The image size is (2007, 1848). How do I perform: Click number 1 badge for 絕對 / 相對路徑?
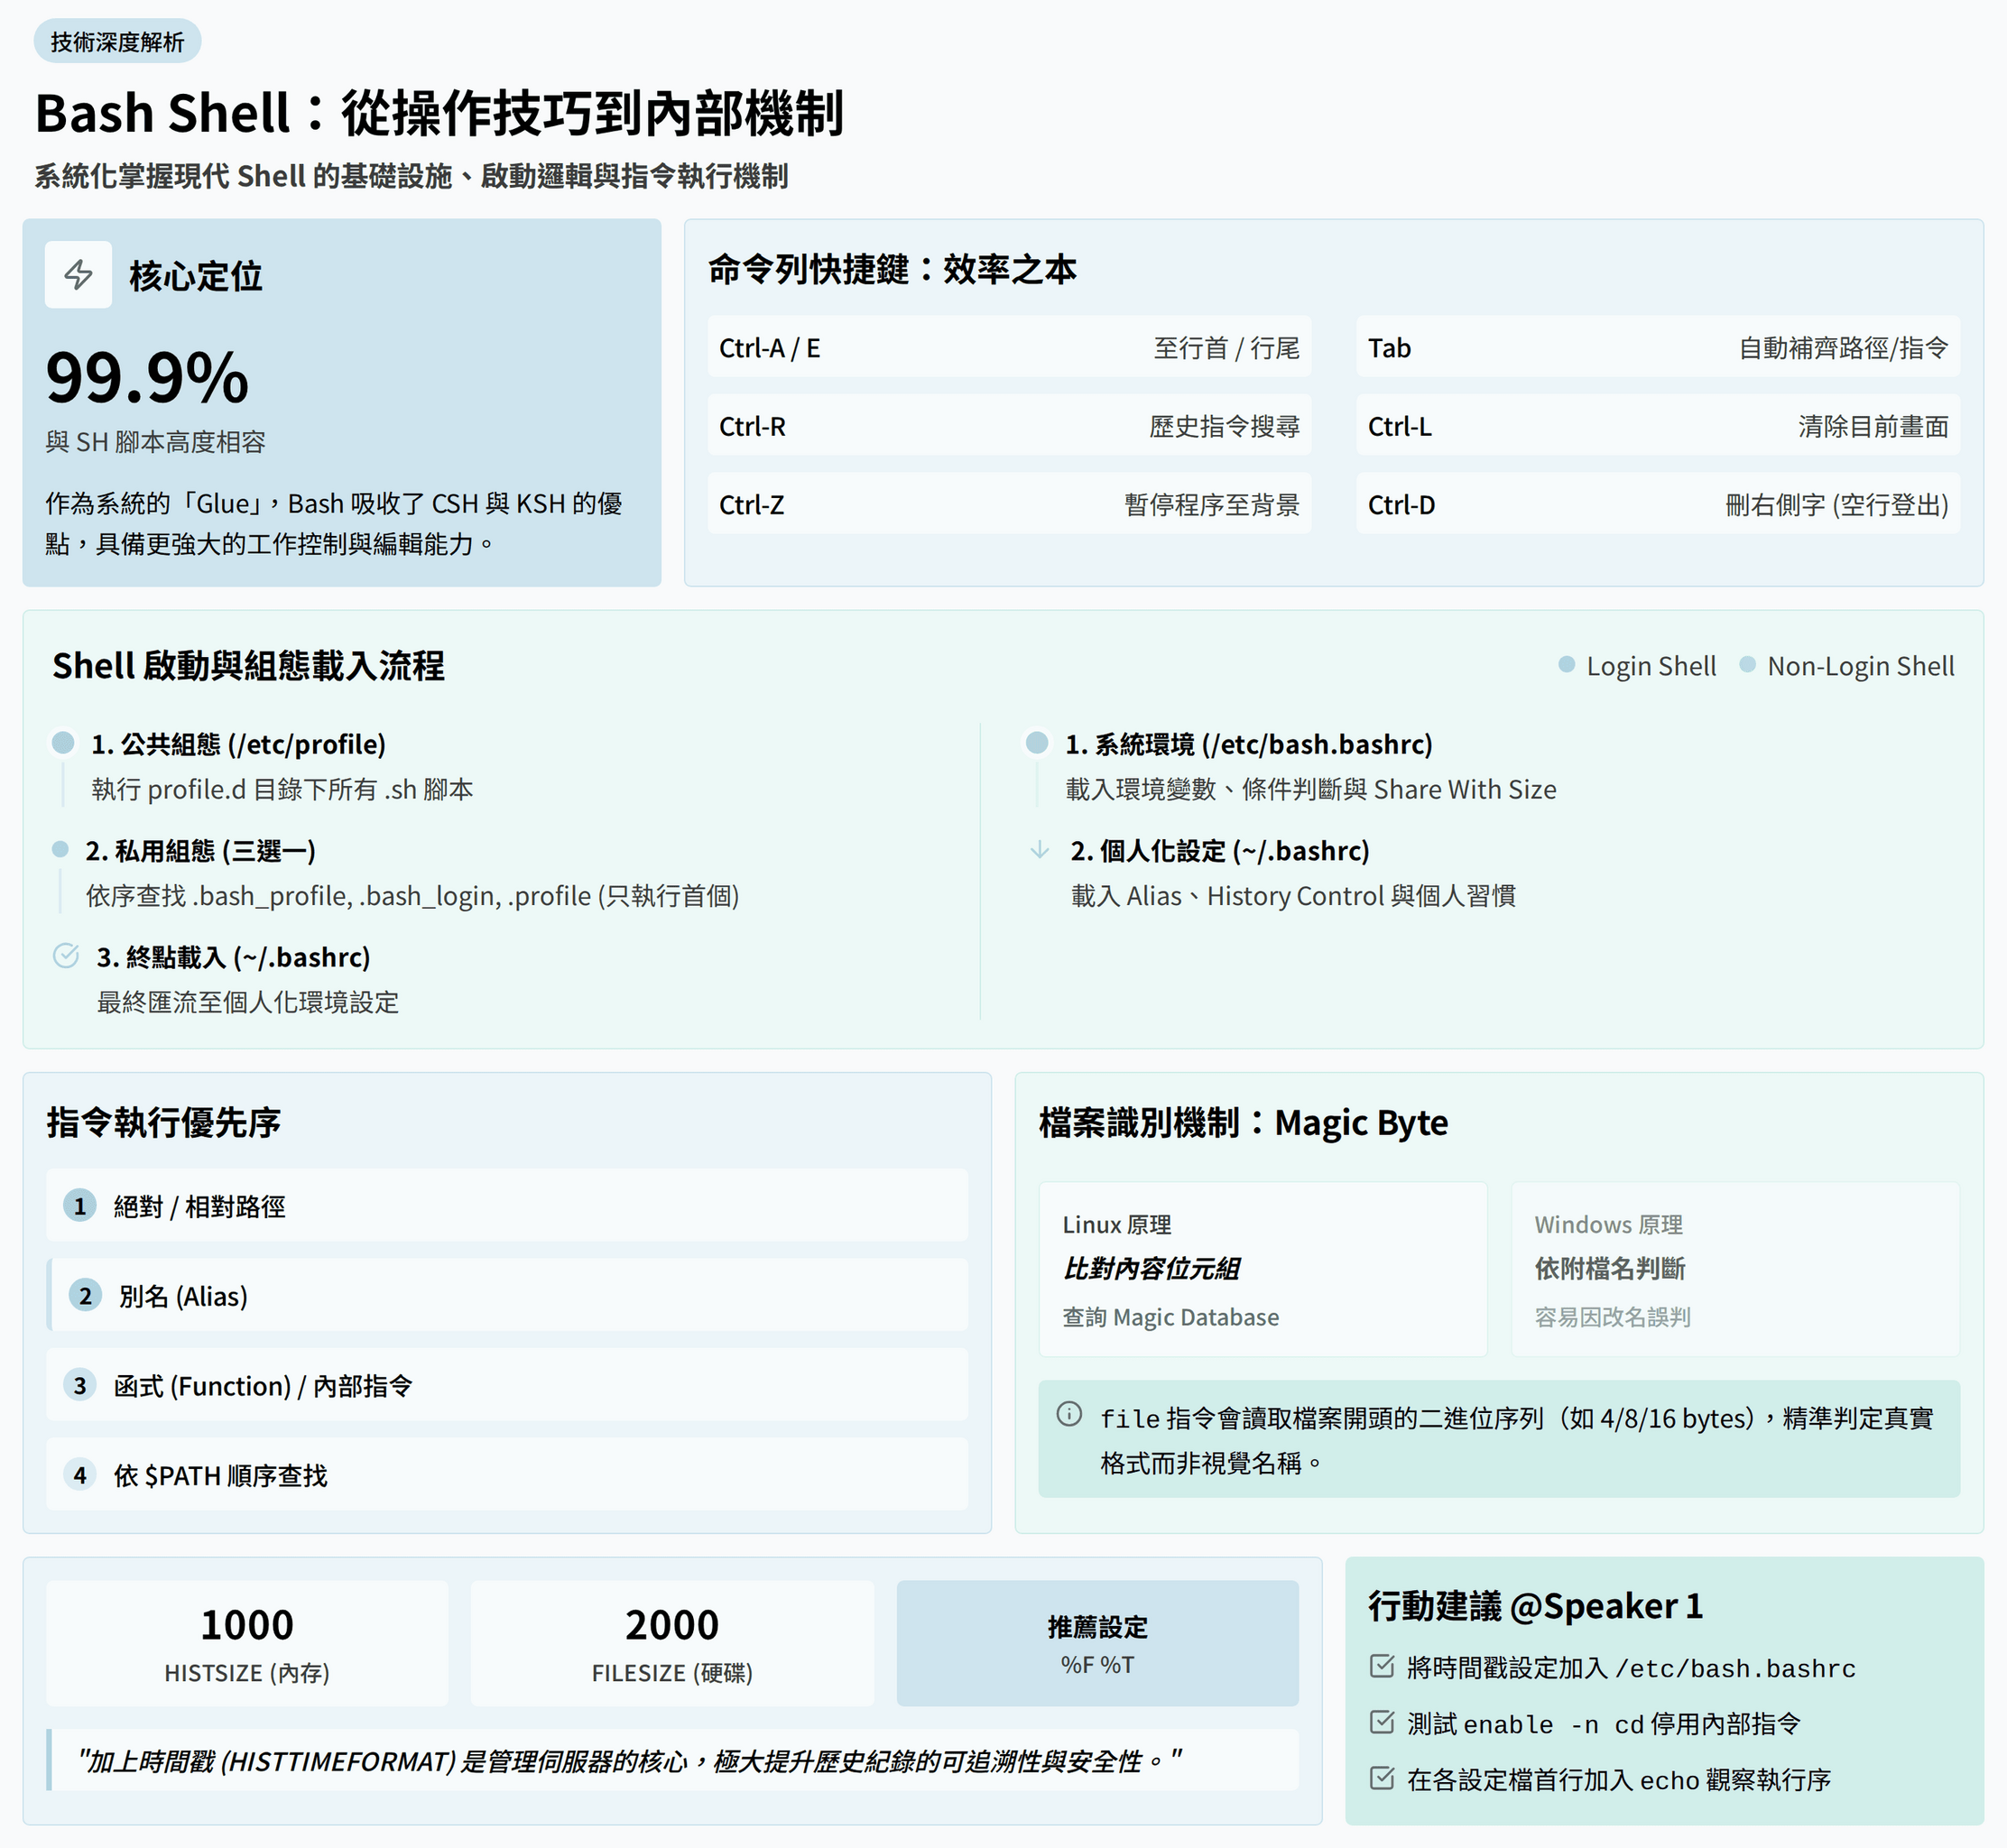pos(80,1205)
